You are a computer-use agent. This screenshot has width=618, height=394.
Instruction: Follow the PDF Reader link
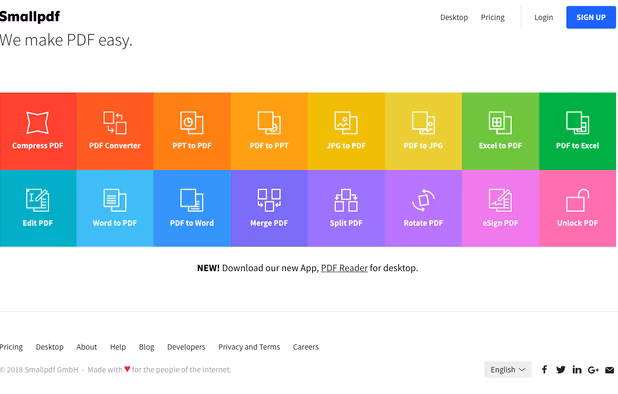(x=344, y=268)
